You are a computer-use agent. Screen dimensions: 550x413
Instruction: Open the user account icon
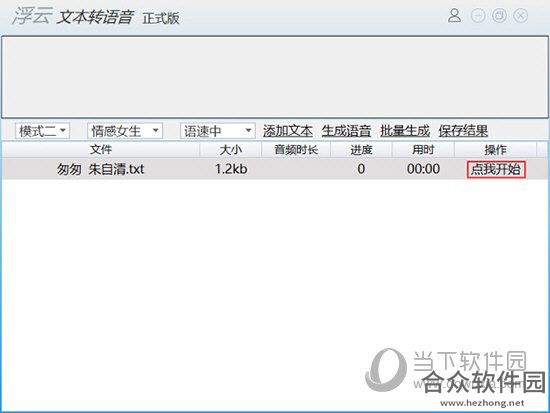pos(454,16)
